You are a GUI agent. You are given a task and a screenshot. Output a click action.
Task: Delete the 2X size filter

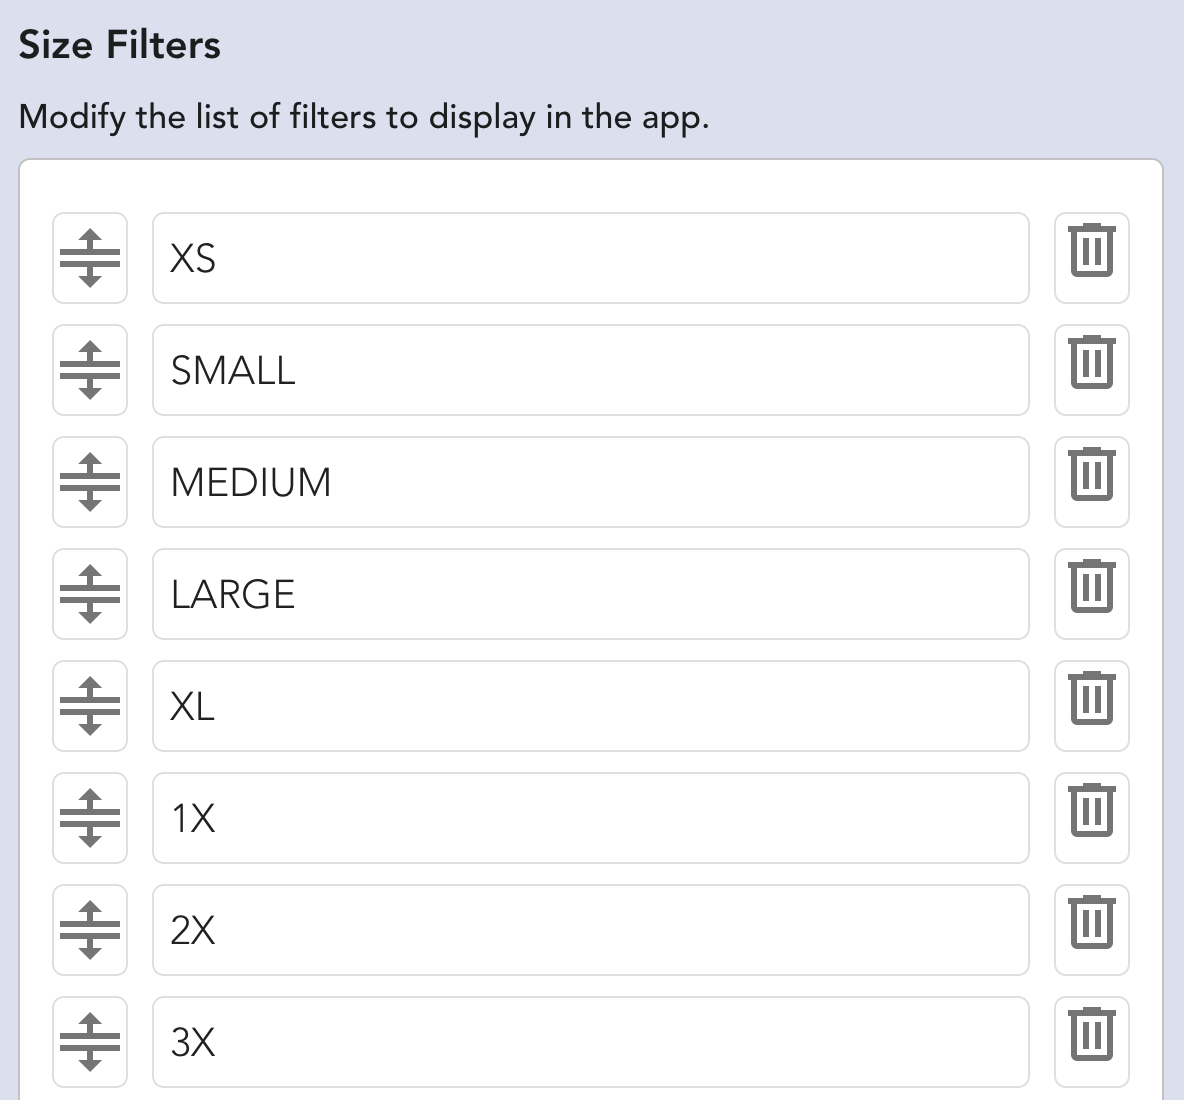[x=1091, y=930]
